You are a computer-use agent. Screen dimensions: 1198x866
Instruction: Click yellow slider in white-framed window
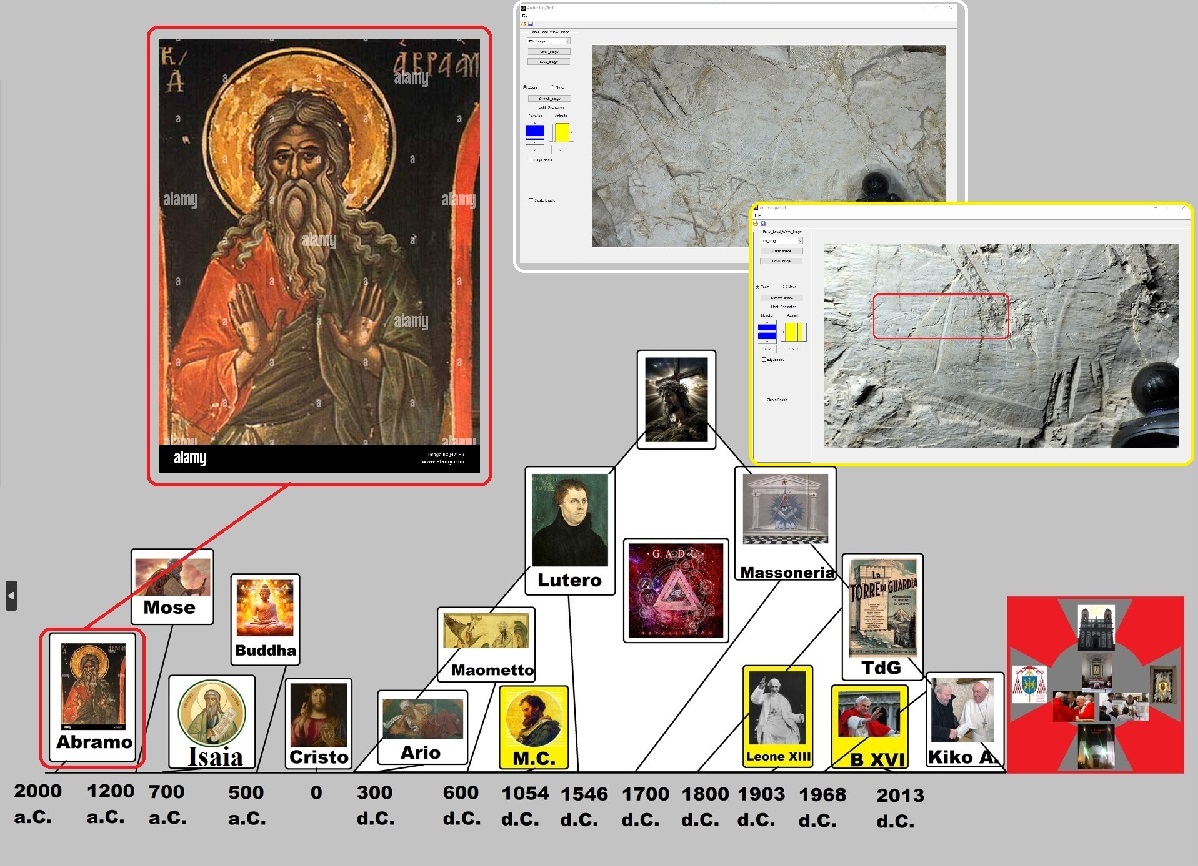pyautogui.click(x=562, y=132)
